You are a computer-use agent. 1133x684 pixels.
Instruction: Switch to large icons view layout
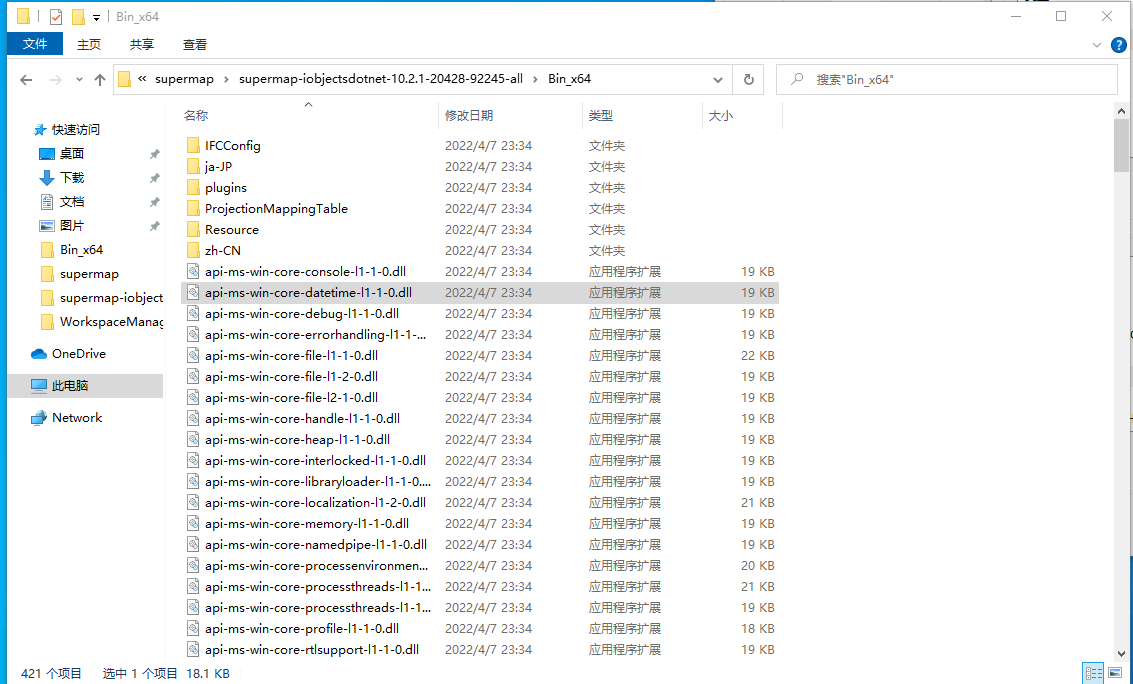1113,672
